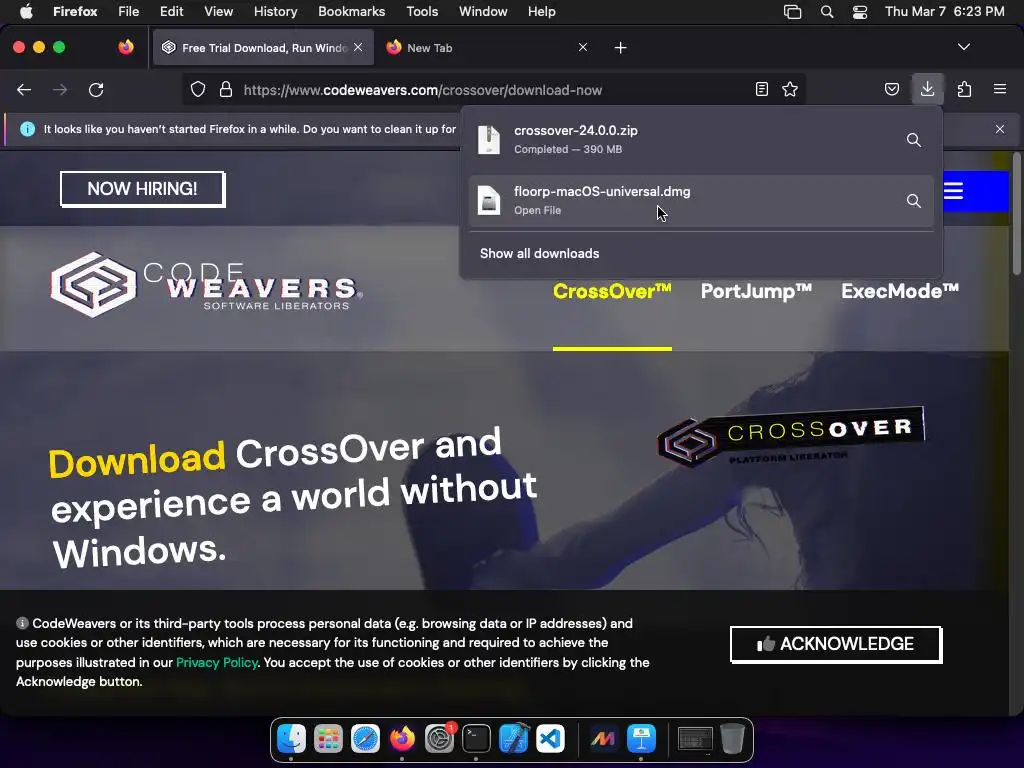Open a new browser tab
The image size is (1024, 768).
point(620,48)
